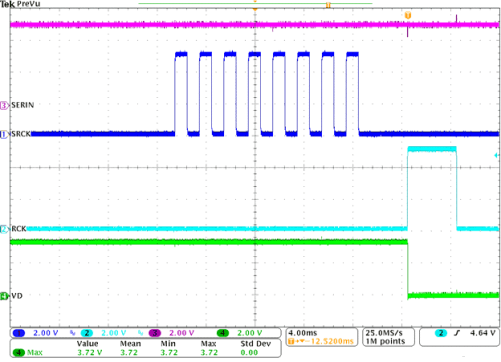Click the SERIN channel label
This screenshot has width=501, height=362.
click(x=23, y=105)
